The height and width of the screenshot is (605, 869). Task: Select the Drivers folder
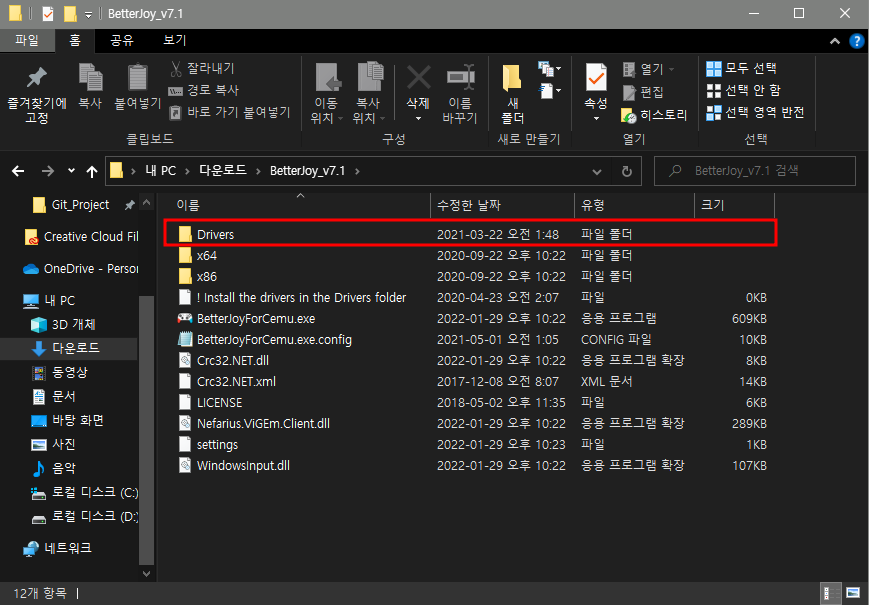coord(470,234)
